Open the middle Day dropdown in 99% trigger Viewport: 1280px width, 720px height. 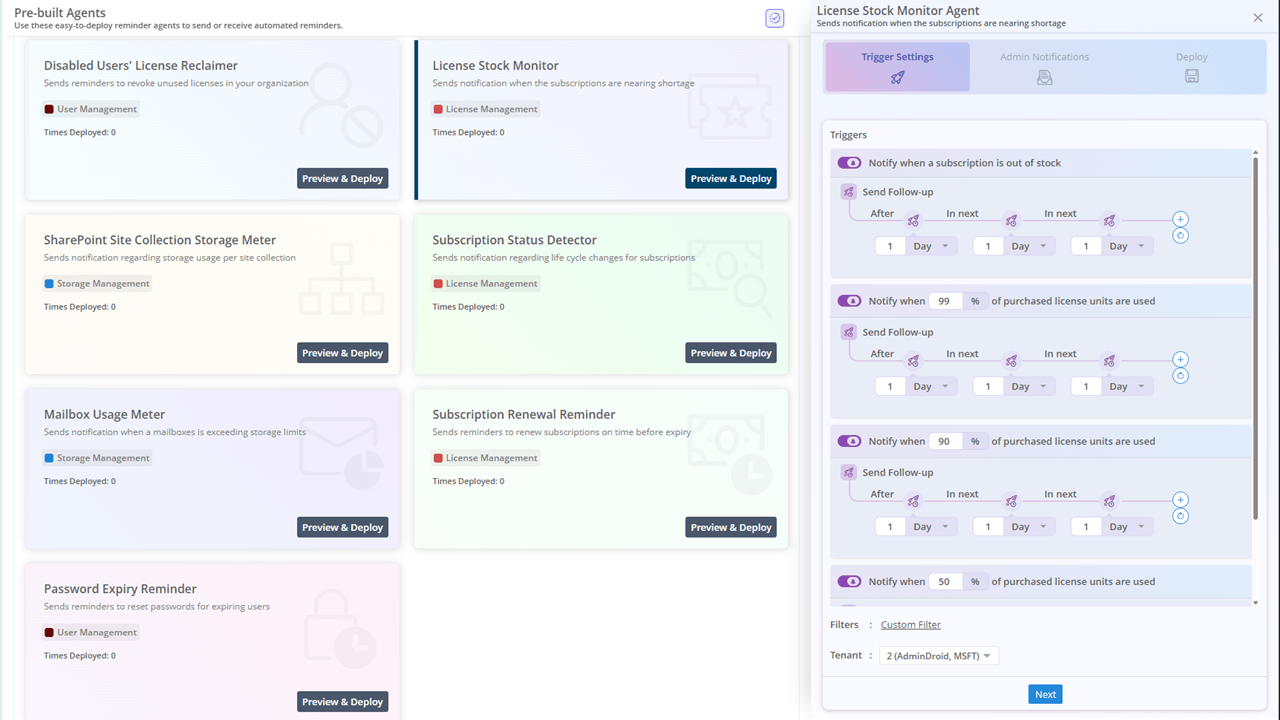1031,386
